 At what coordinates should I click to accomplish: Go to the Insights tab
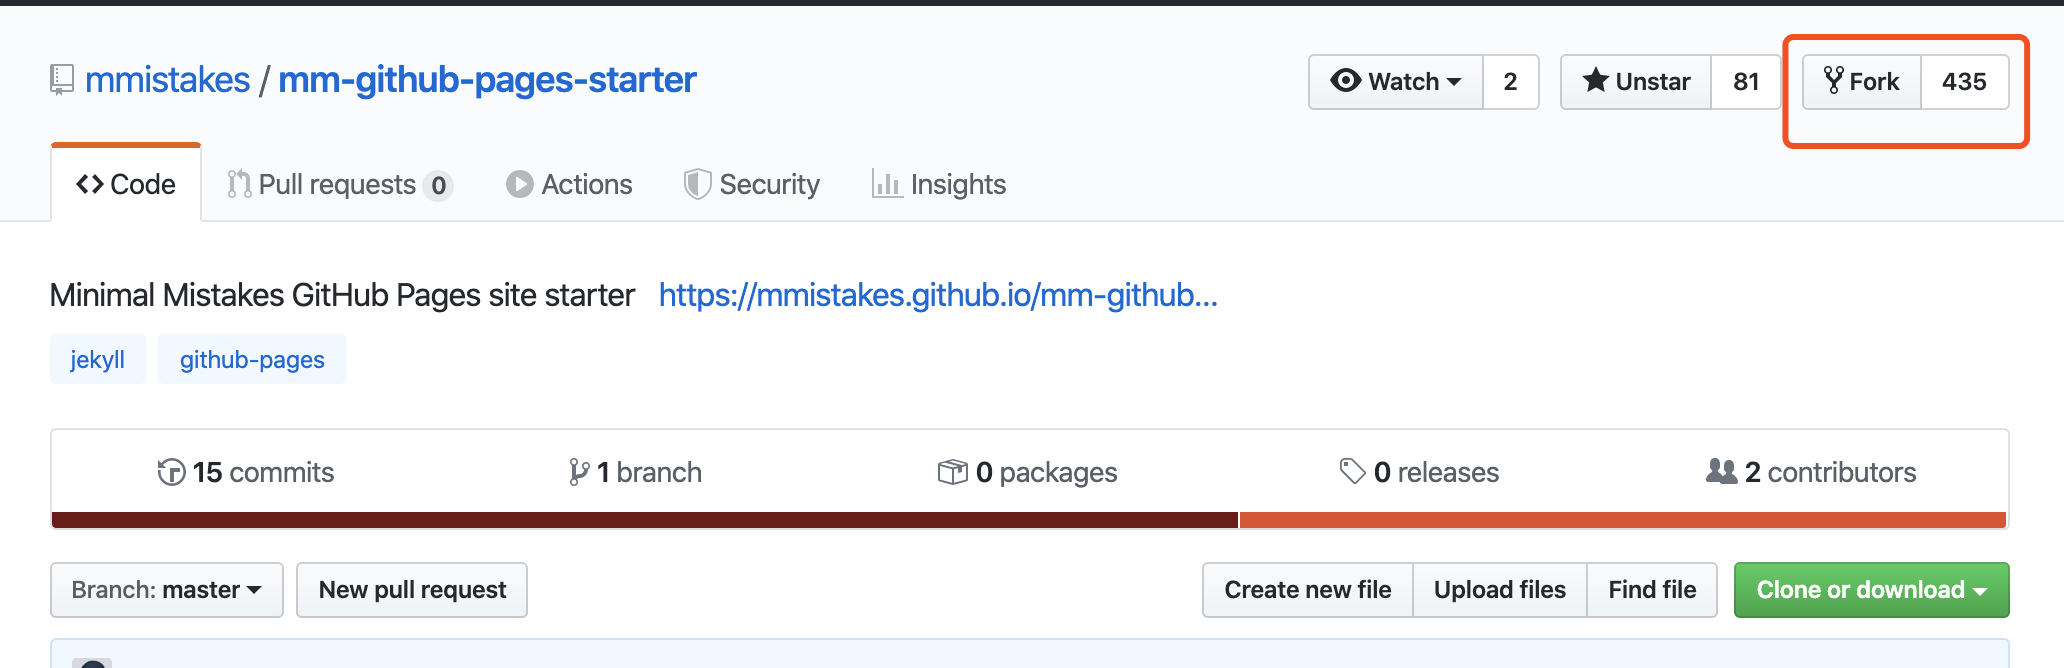[939, 185]
